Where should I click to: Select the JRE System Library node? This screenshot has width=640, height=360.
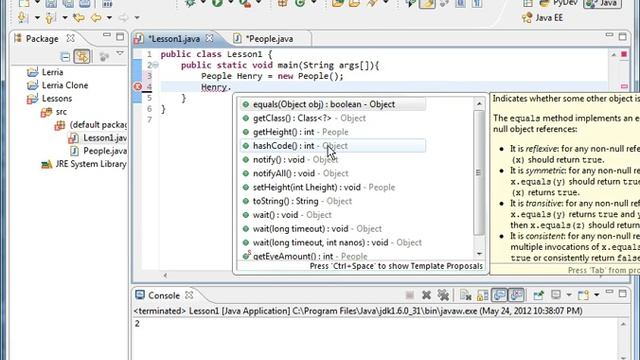83,164
